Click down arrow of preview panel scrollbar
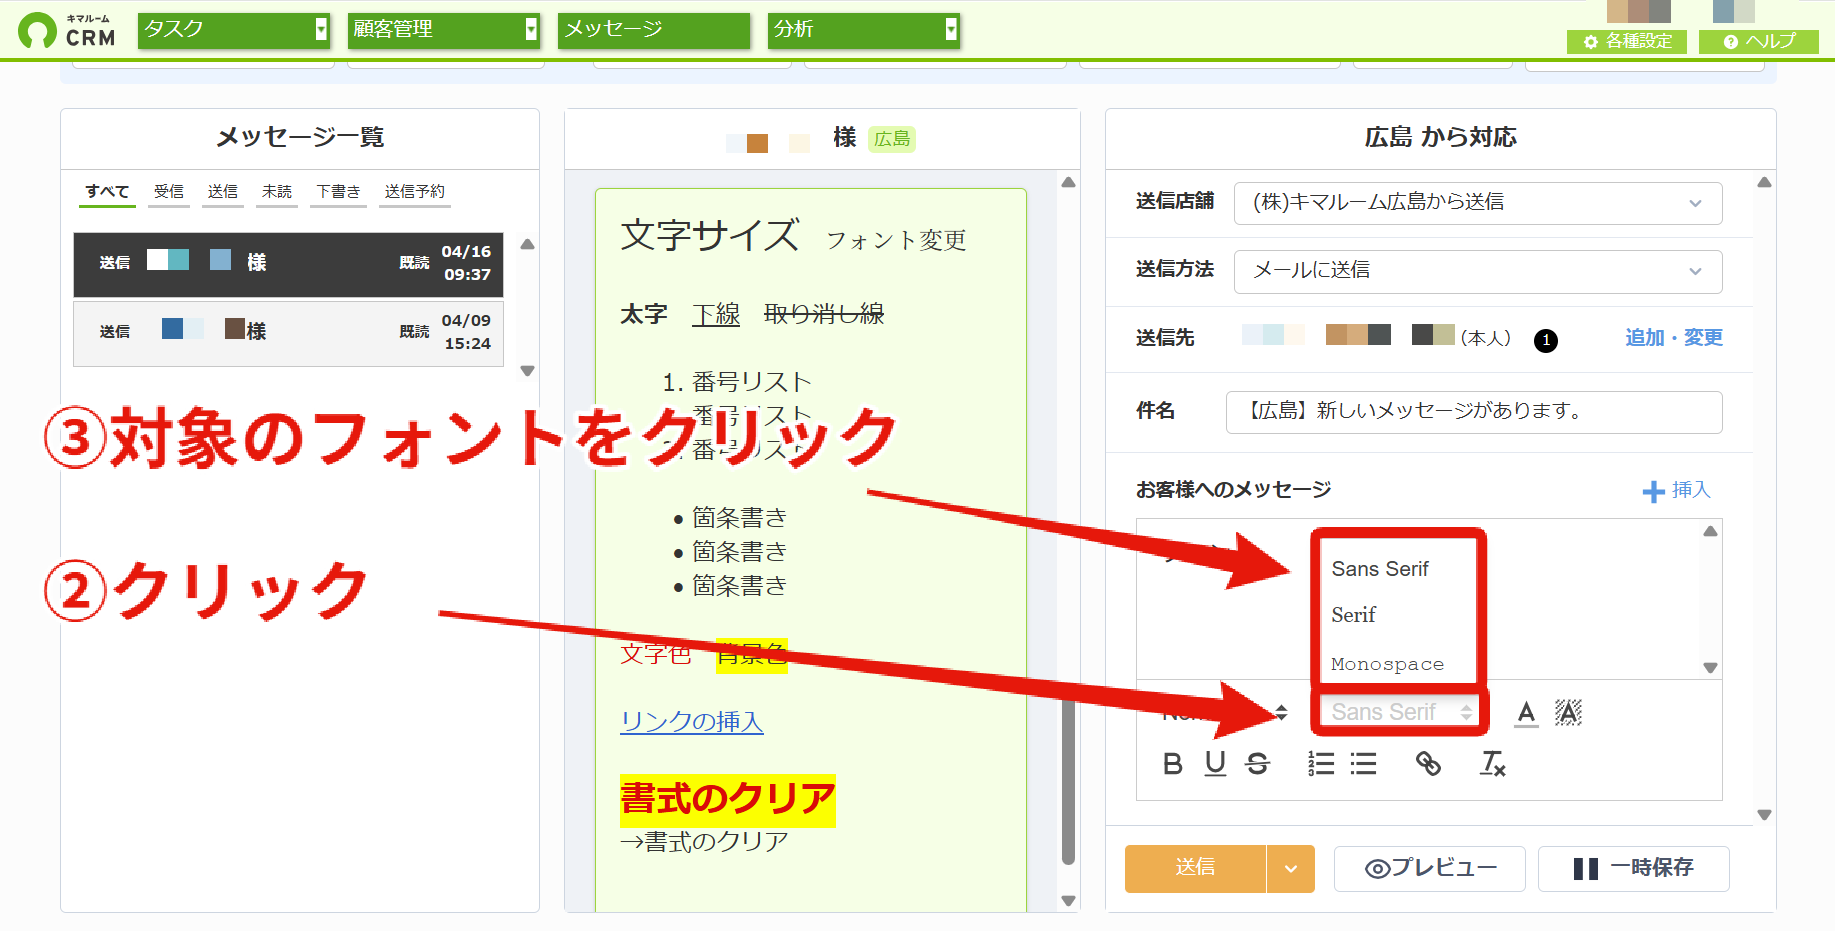 [1068, 901]
